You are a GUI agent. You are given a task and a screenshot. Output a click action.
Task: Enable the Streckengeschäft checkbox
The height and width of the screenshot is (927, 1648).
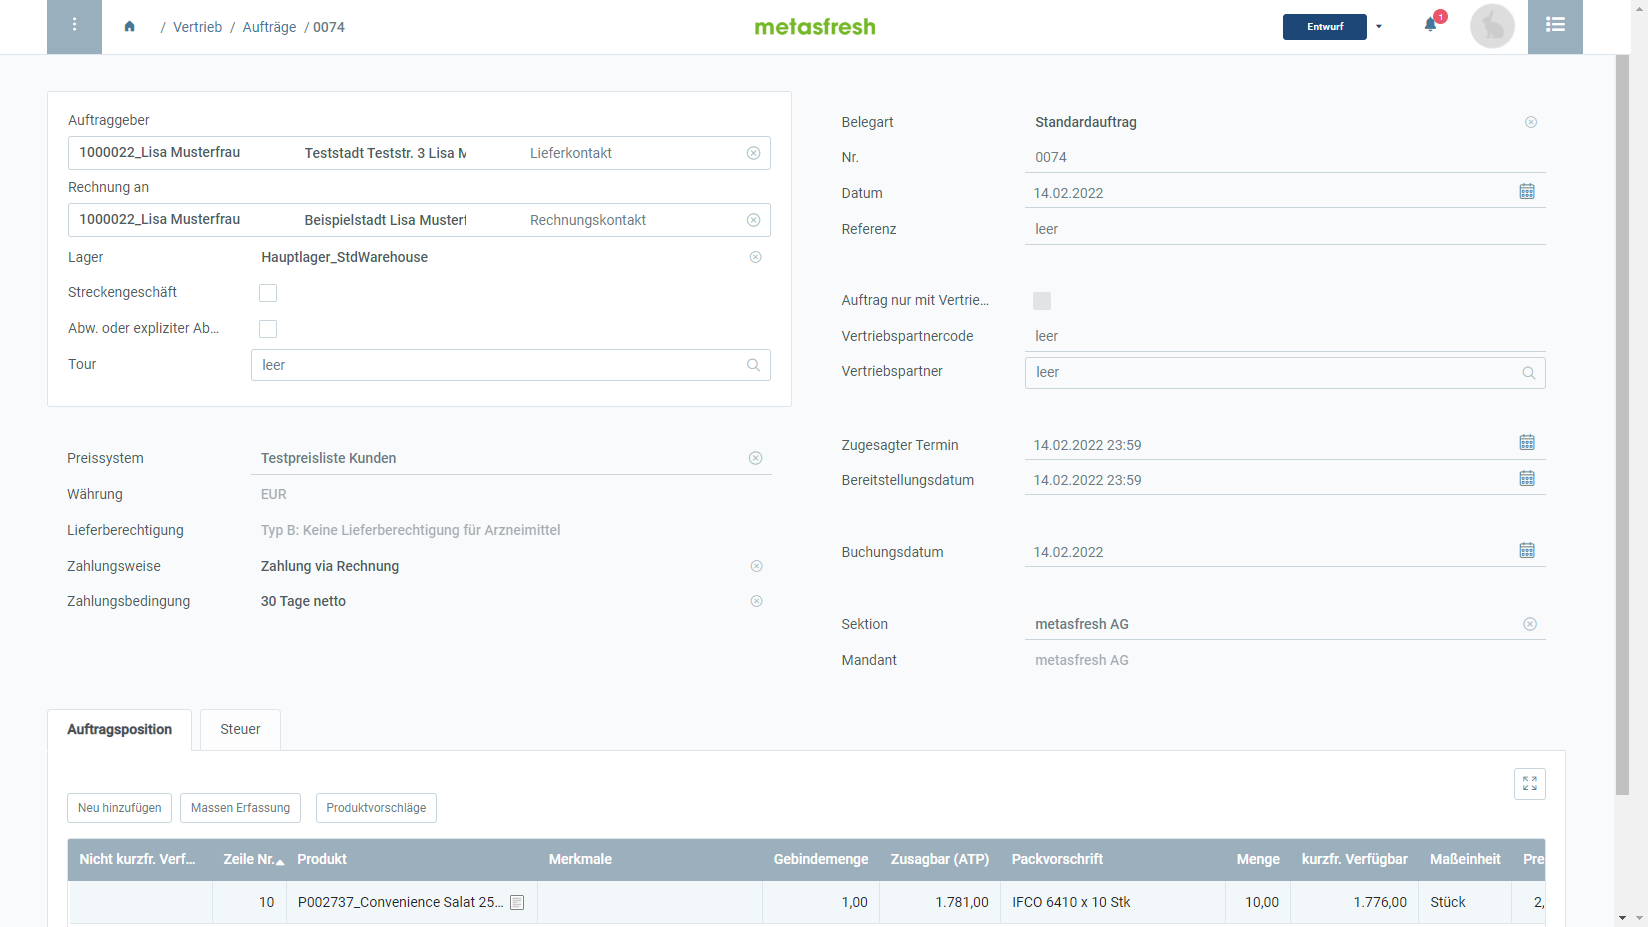click(x=268, y=293)
